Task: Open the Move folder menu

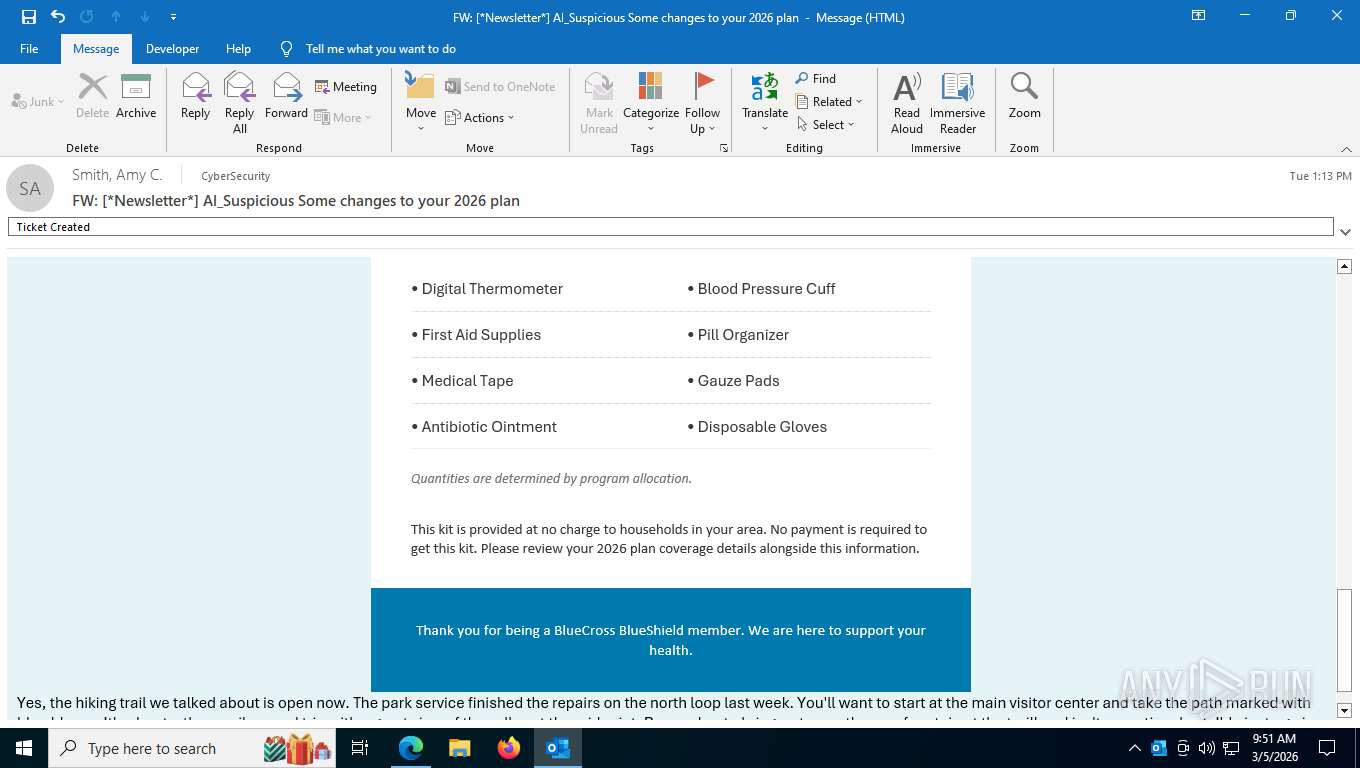Action: [420, 103]
